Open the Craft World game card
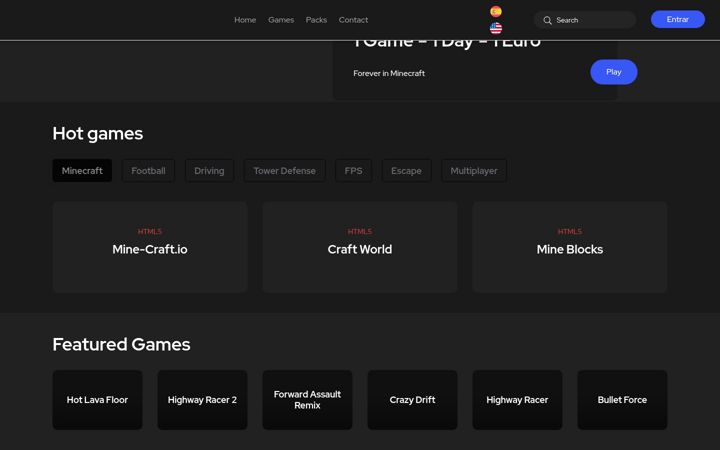Screen dimensions: 720x450 (360, 247)
